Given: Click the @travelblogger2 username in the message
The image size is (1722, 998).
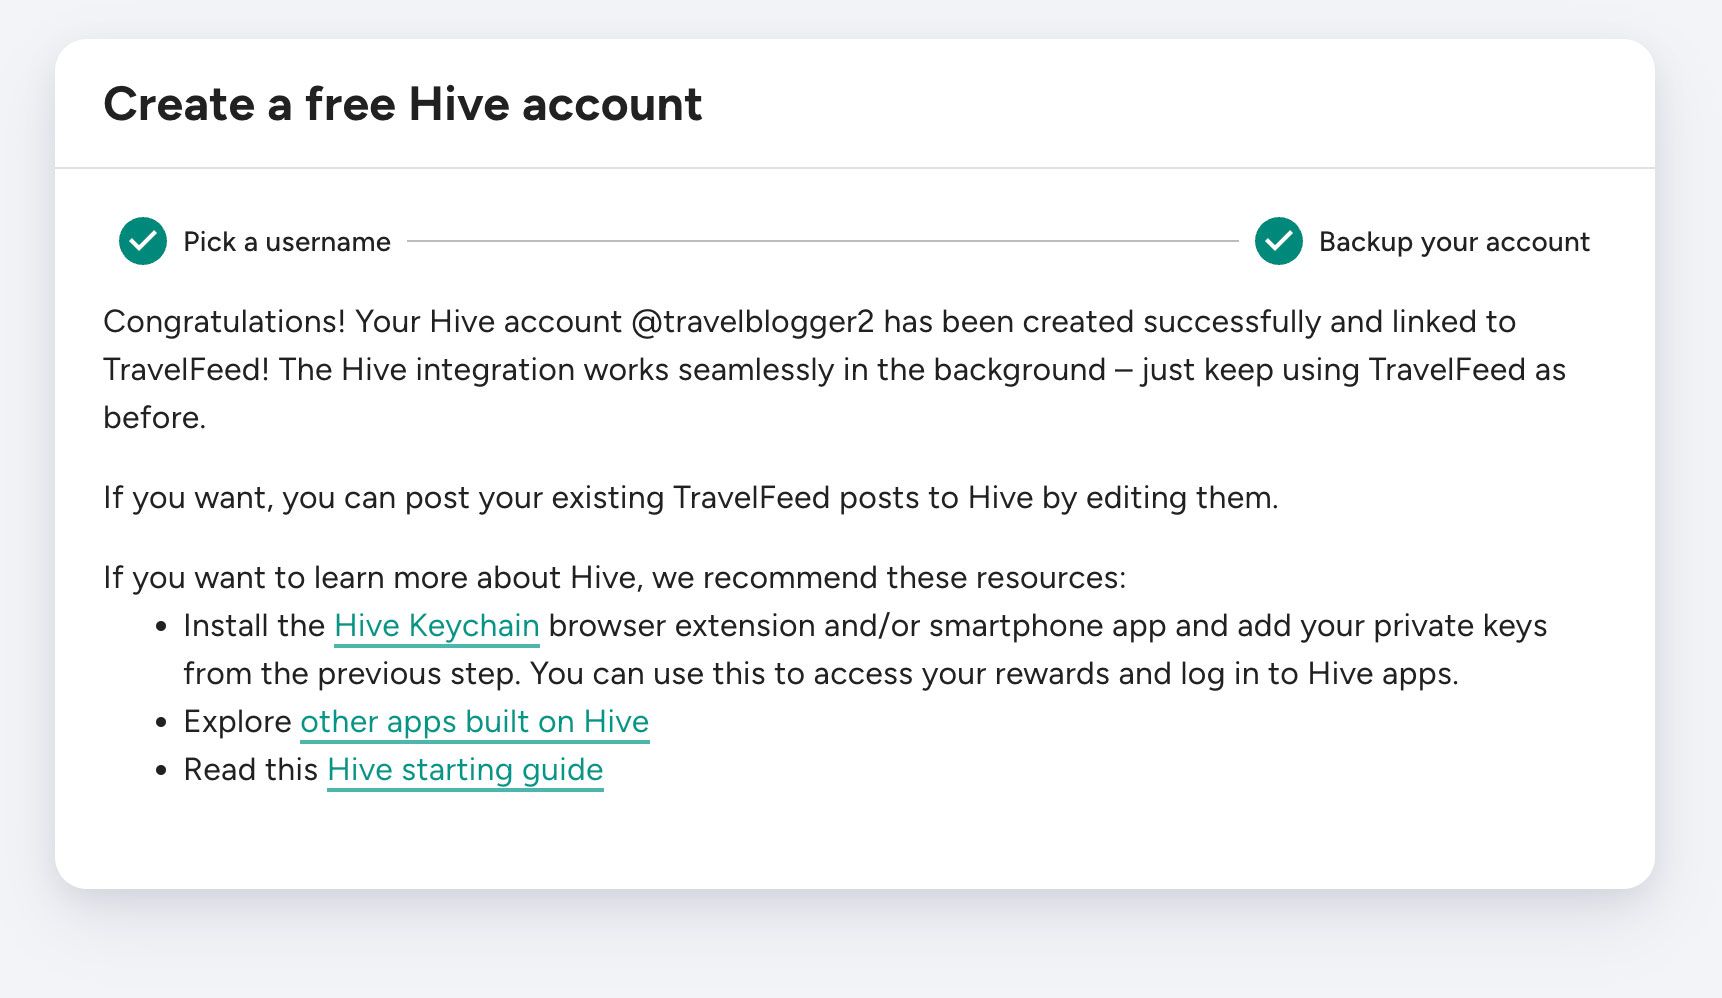Looking at the screenshot, I should [x=752, y=322].
